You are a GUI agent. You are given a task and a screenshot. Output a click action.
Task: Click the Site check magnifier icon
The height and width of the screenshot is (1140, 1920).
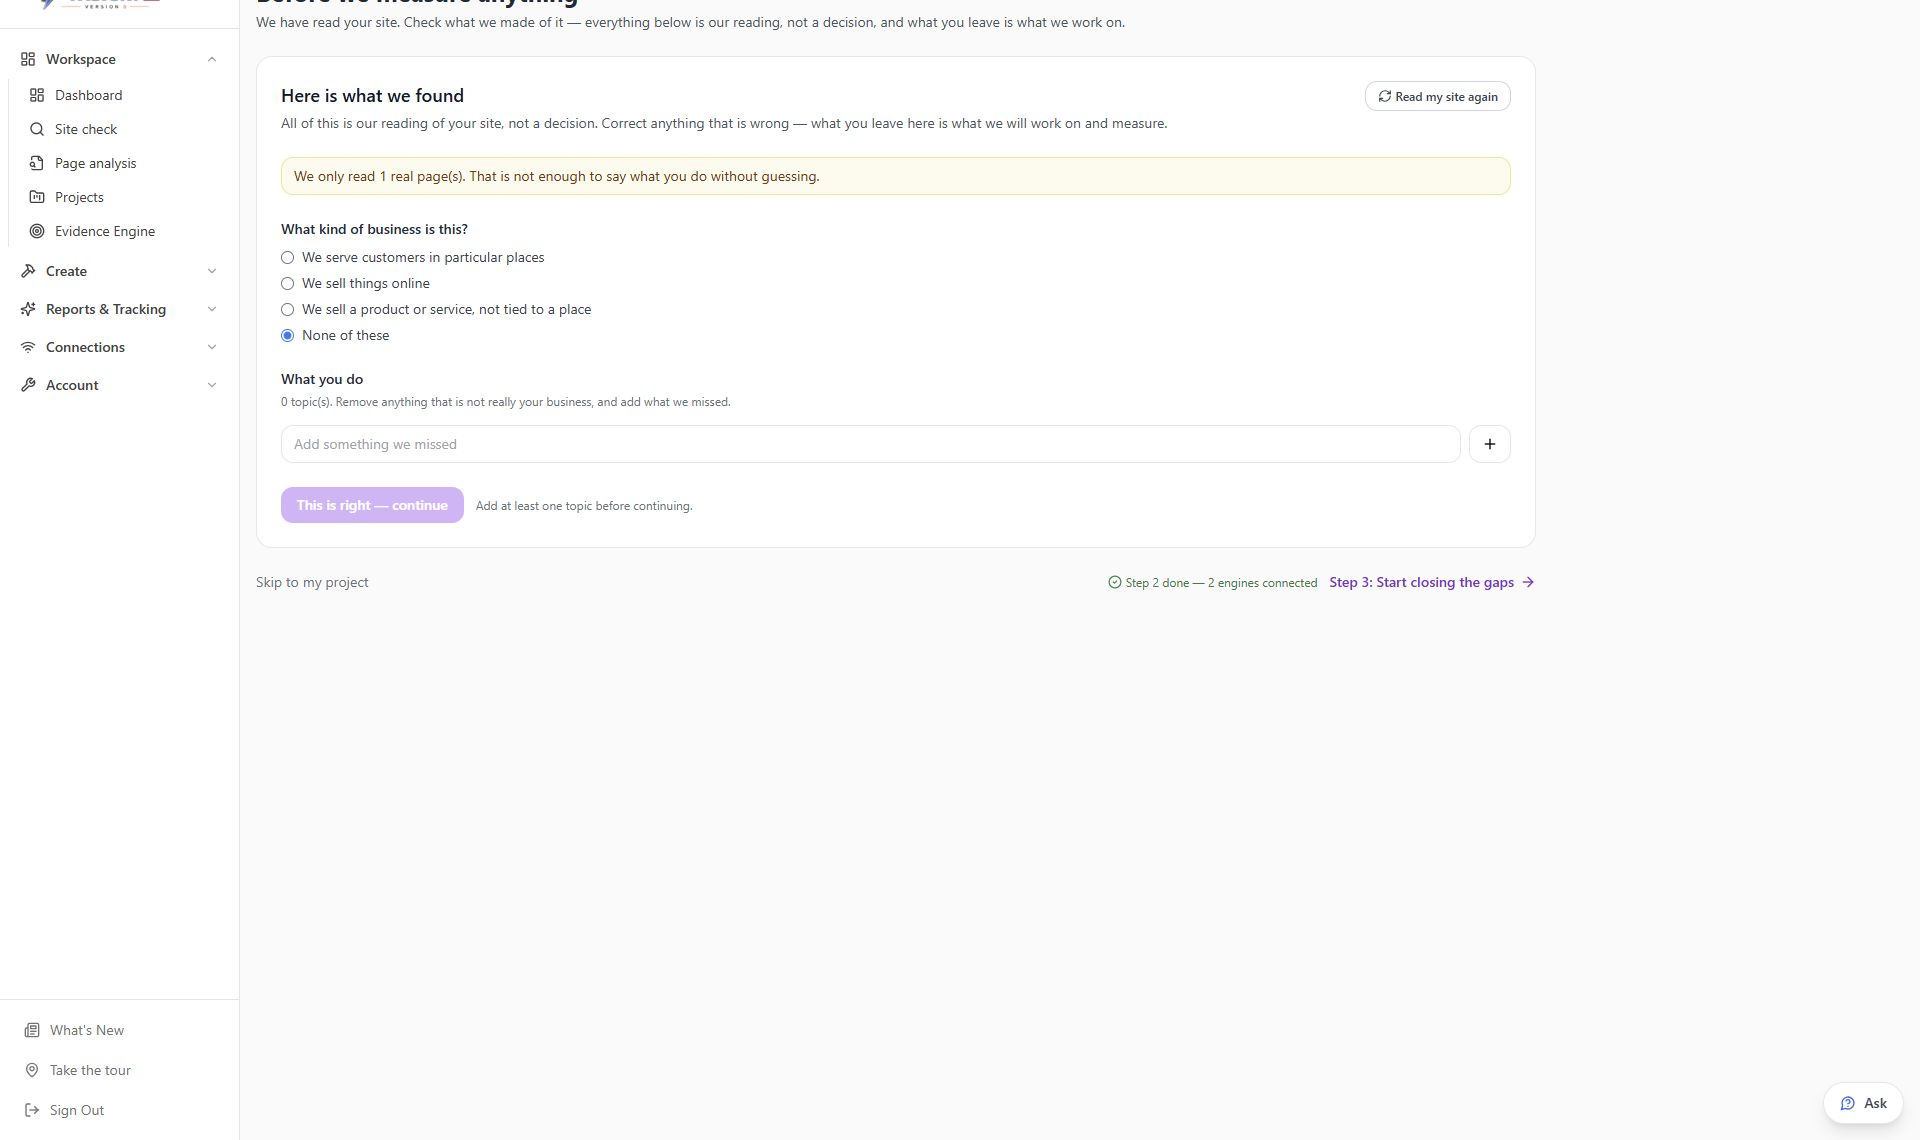click(x=37, y=129)
